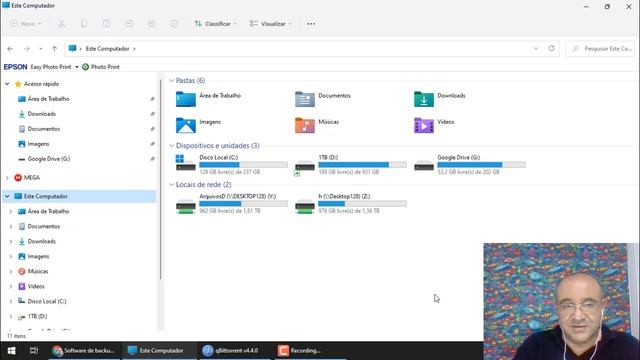Open the Classificar sort dropdown
The height and width of the screenshot is (360, 640).
[216, 24]
